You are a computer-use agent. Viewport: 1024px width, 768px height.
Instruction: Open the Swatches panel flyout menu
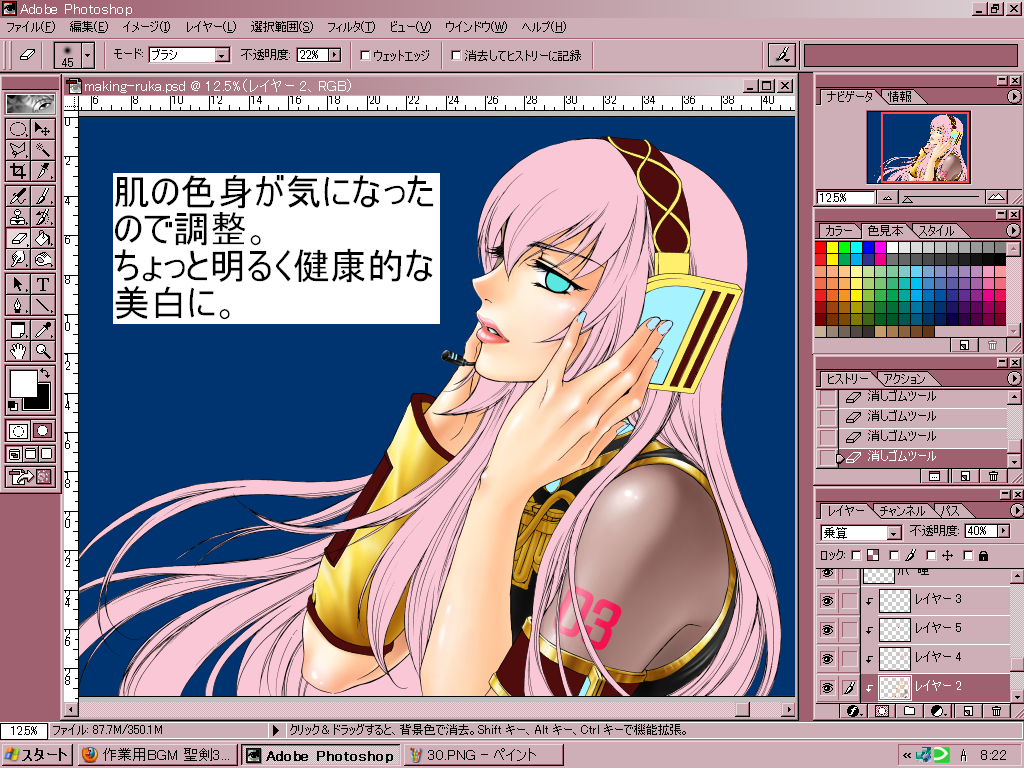click(x=1013, y=230)
